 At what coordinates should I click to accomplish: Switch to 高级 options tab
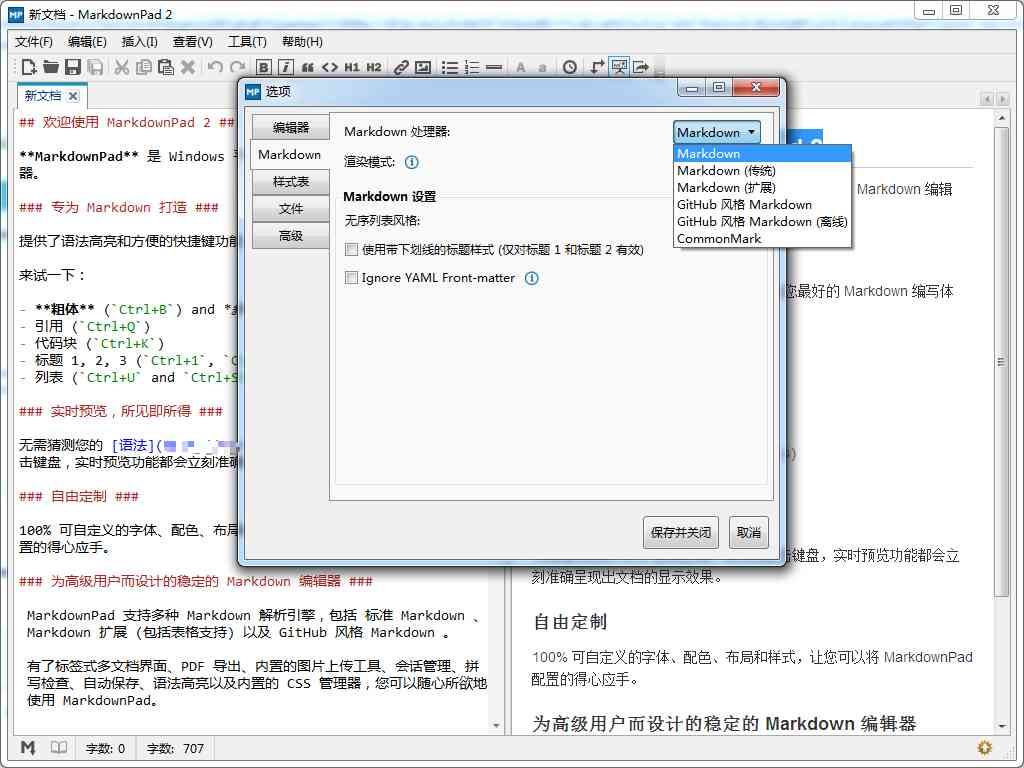tap(291, 236)
